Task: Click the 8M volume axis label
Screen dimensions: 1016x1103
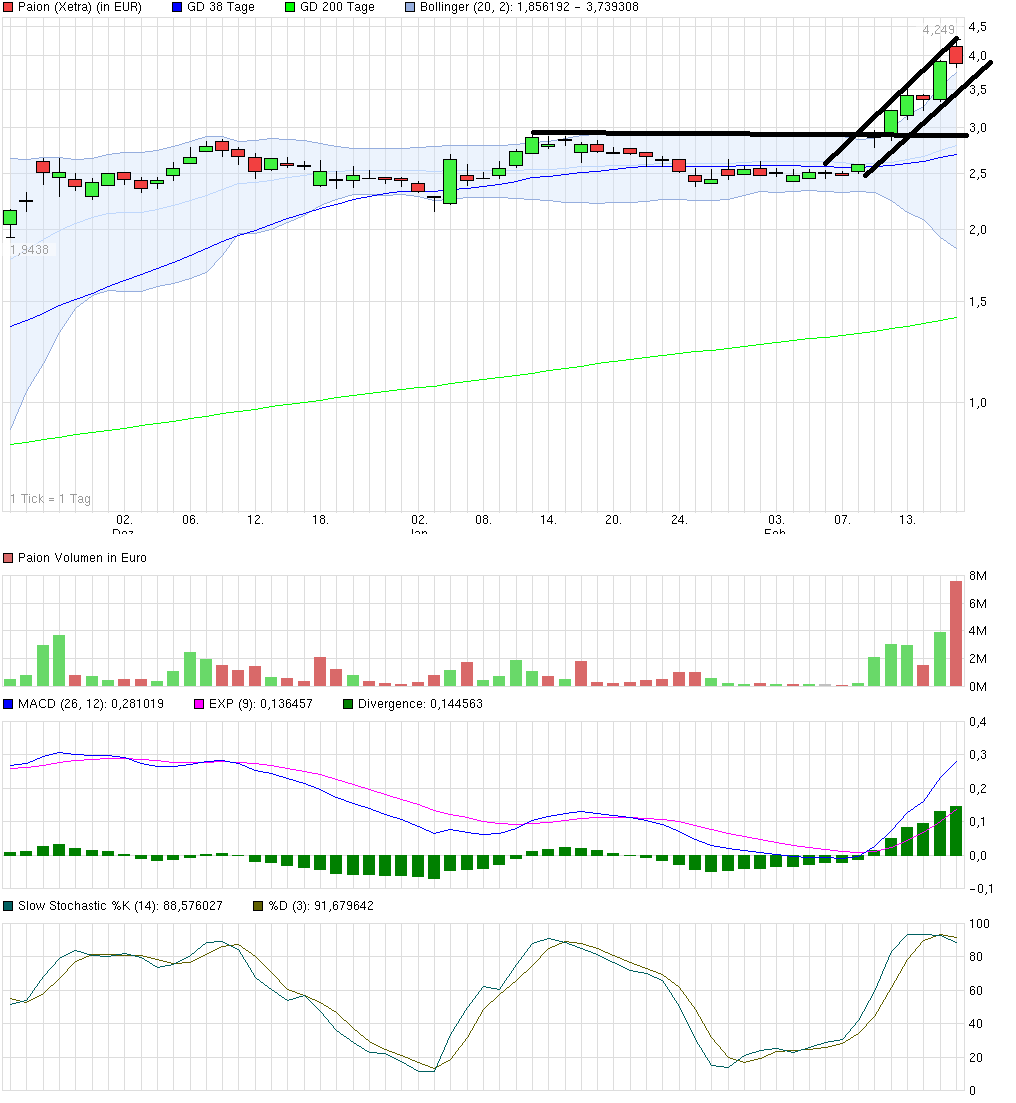Action: (978, 575)
